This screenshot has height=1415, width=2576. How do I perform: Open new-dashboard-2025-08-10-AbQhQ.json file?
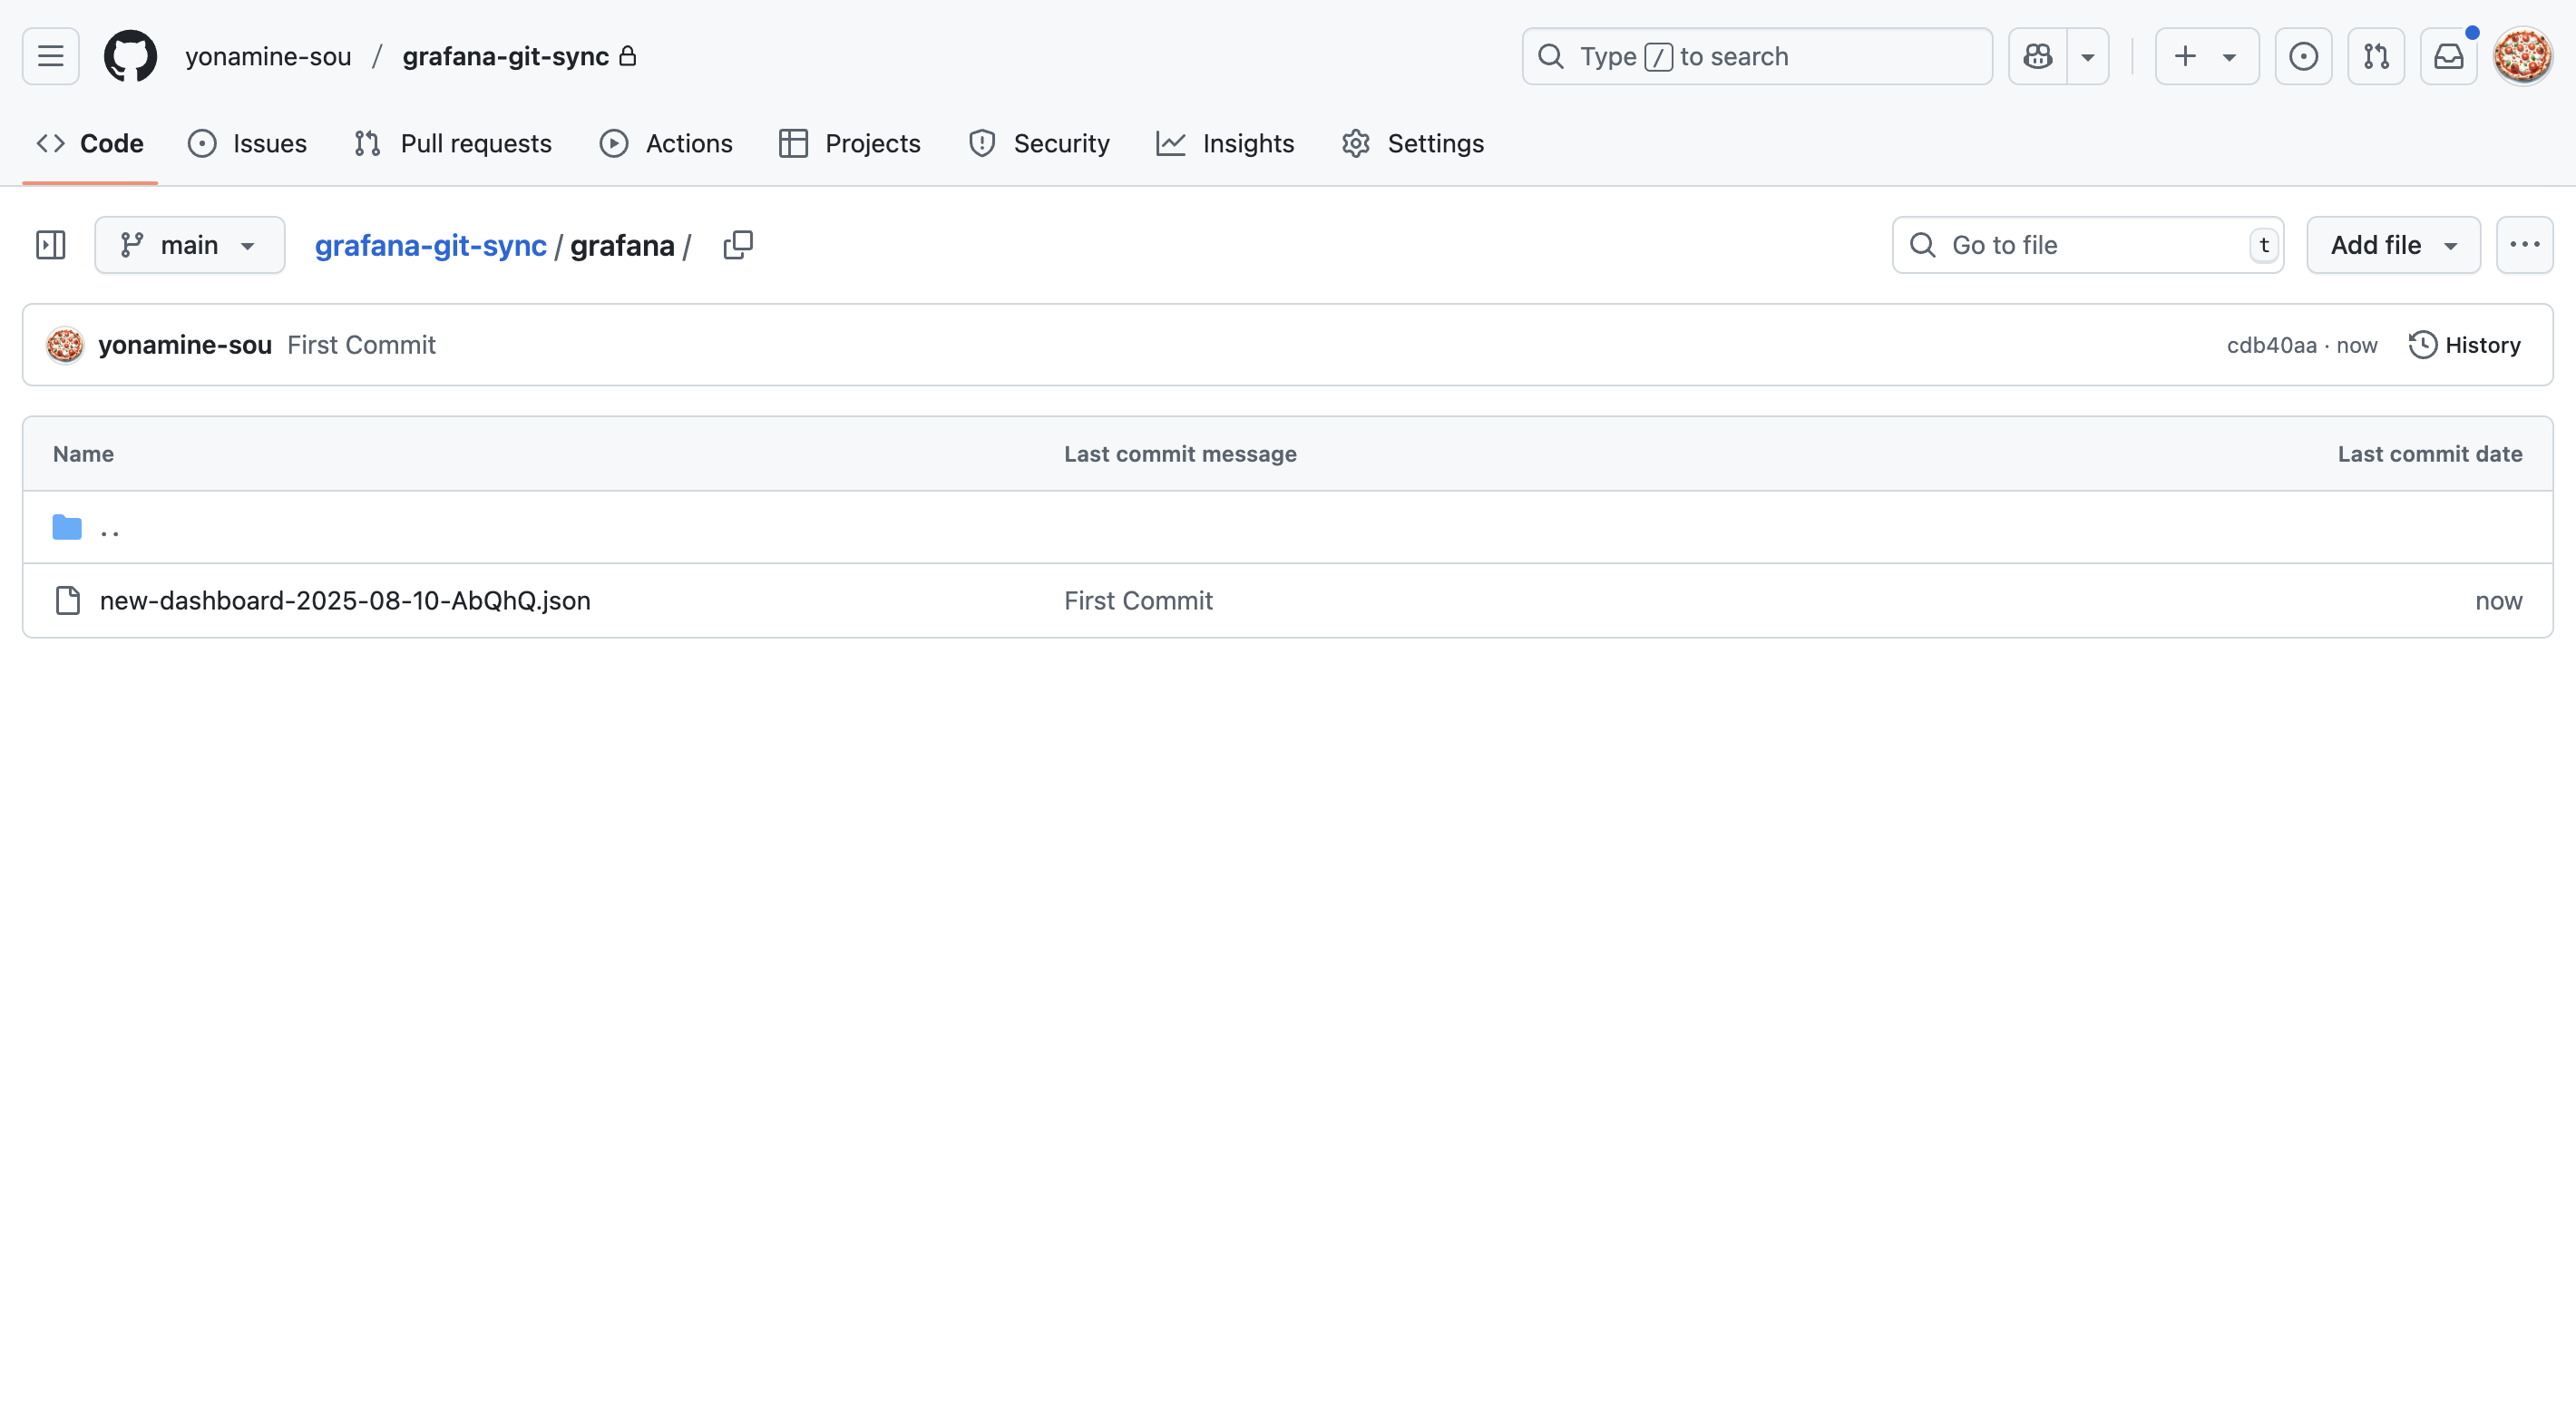(345, 600)
